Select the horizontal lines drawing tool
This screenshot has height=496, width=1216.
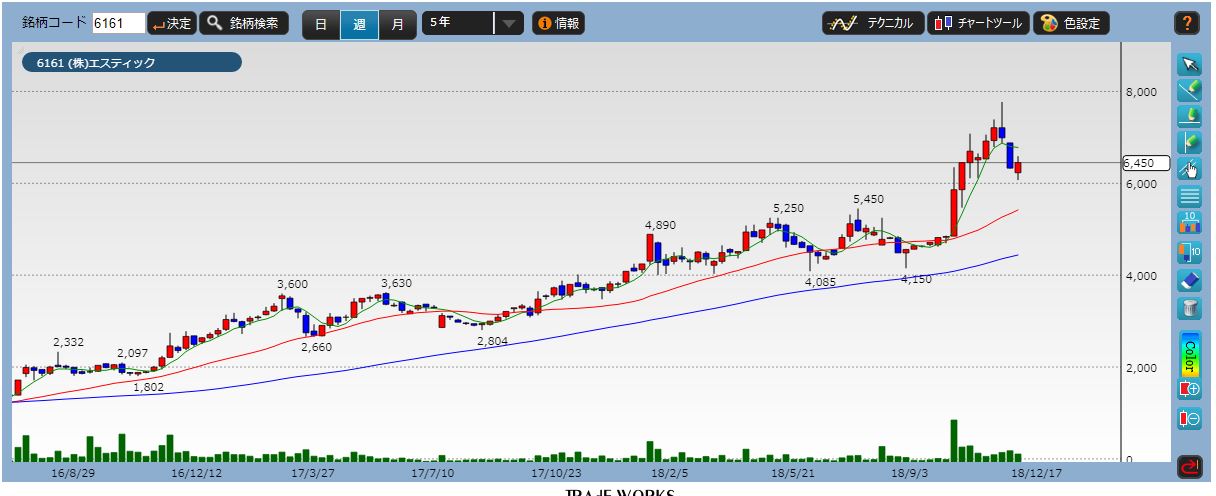[1189, 196]
